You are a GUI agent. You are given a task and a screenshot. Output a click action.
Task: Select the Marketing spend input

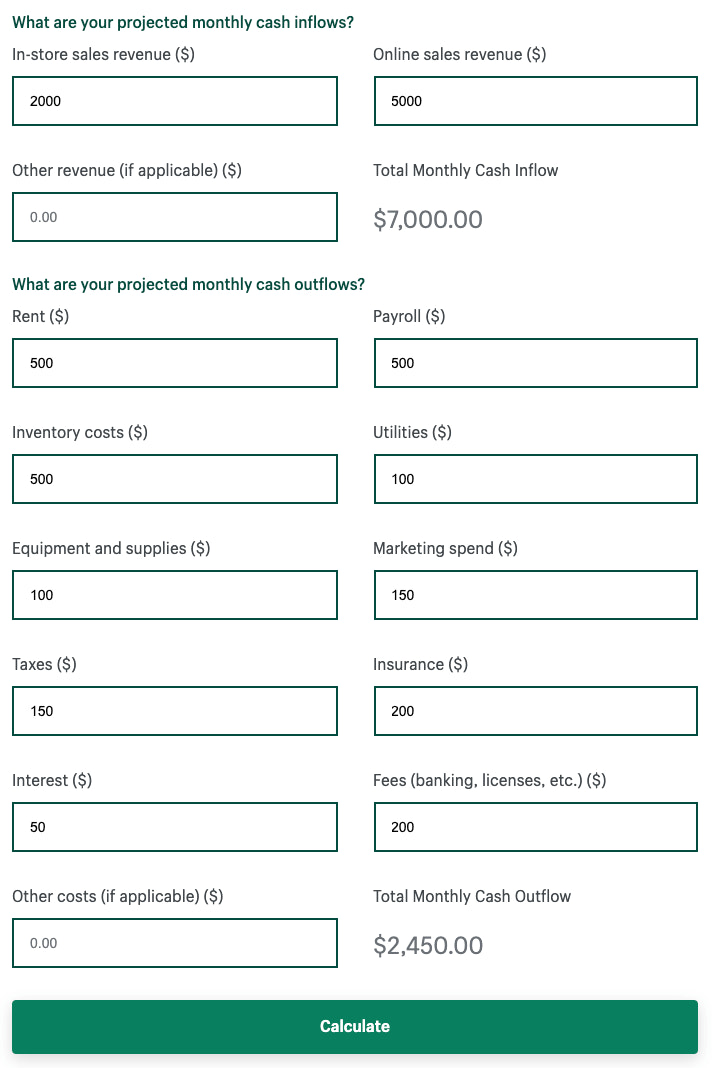click(535, 595)
